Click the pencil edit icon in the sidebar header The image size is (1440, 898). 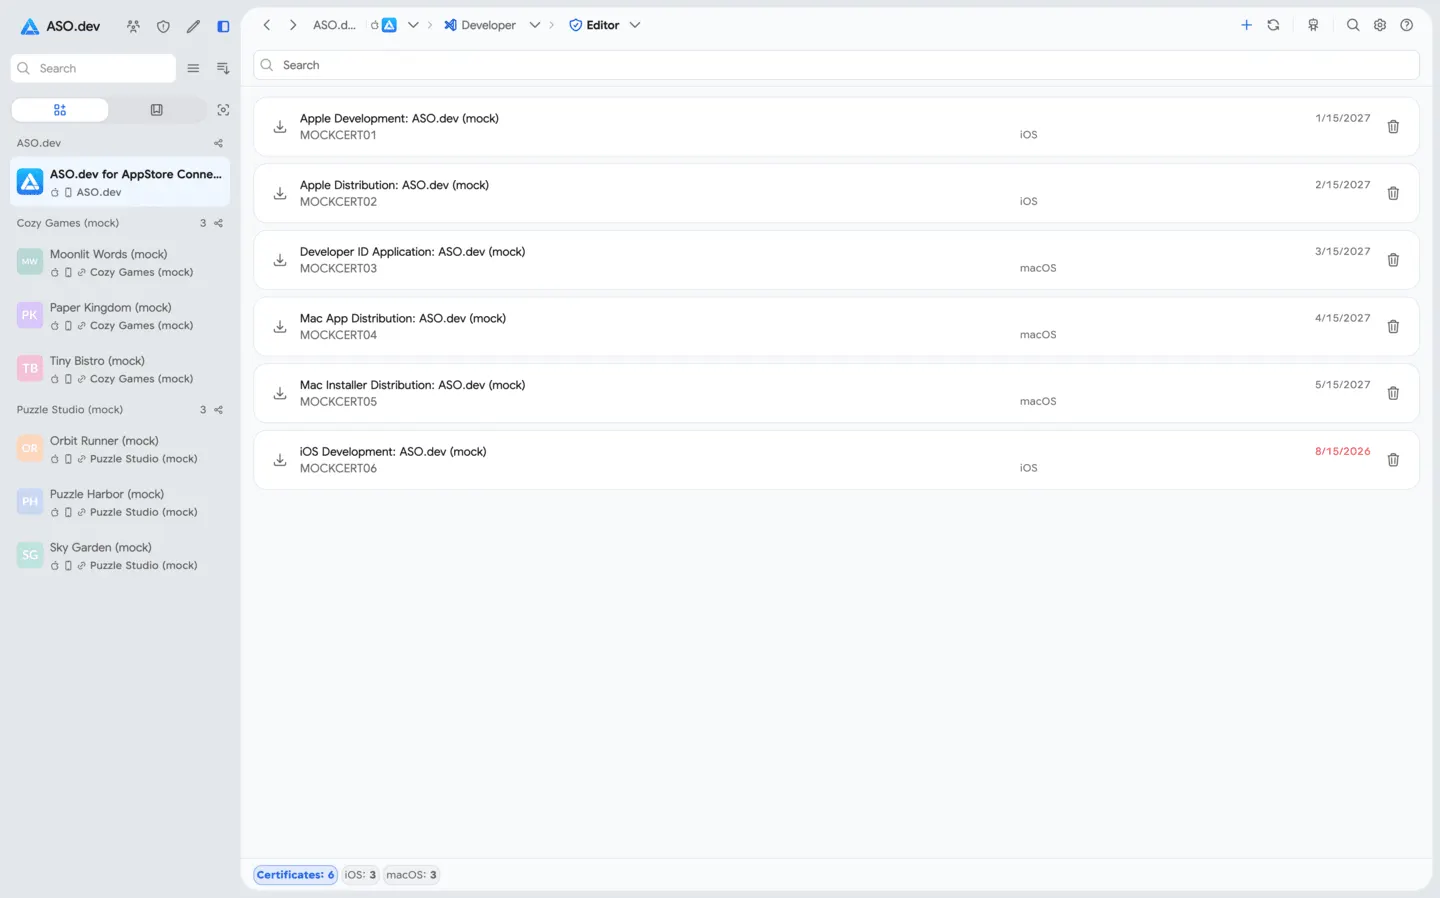click(x=193, y=26)
